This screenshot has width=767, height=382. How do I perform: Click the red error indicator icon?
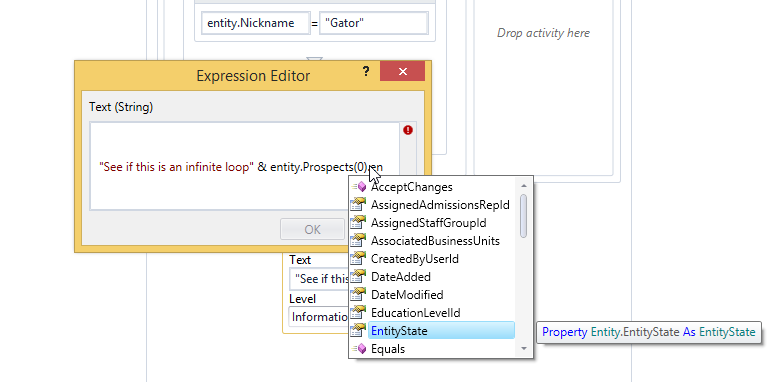tap(408, 130)
